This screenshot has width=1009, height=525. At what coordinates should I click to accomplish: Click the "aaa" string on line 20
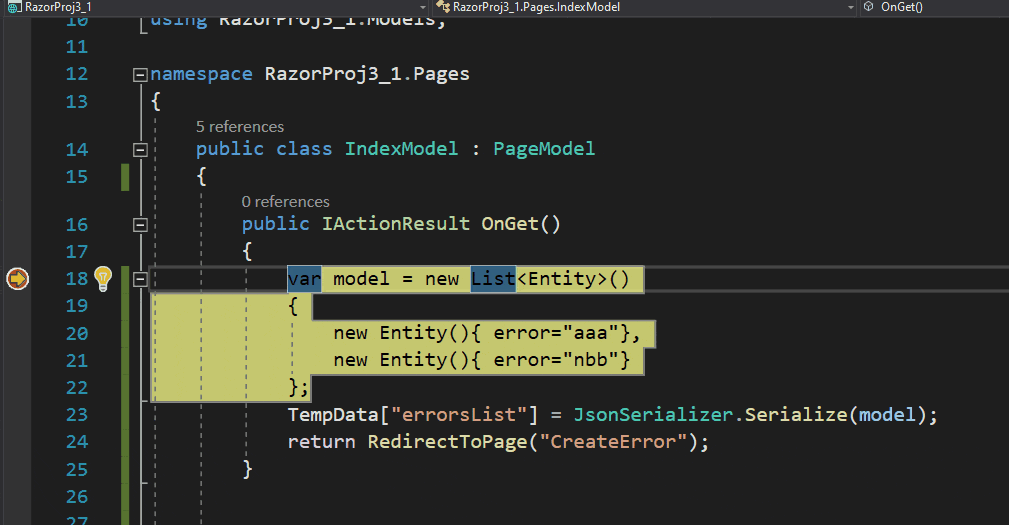tap(591, 333)
